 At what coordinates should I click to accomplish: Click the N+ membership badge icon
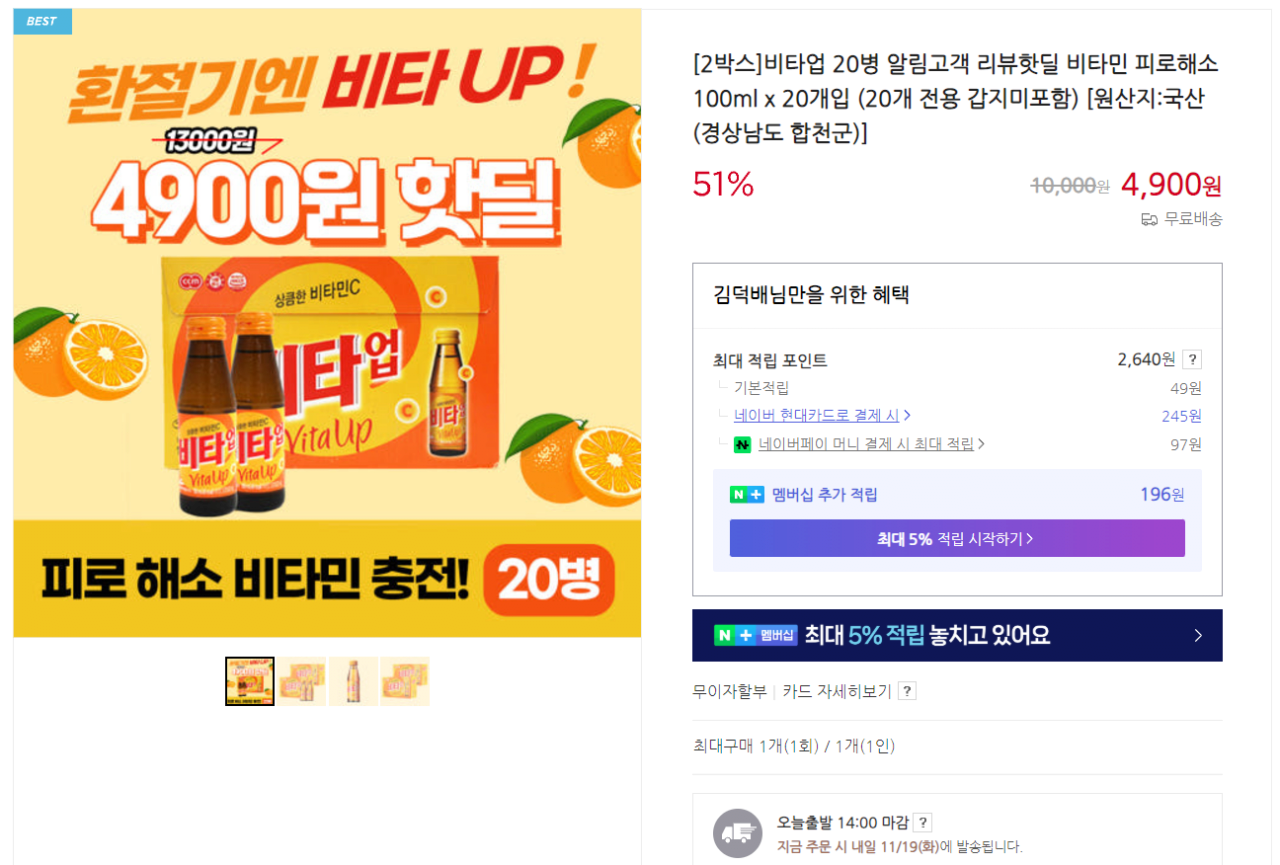[747, 495]
